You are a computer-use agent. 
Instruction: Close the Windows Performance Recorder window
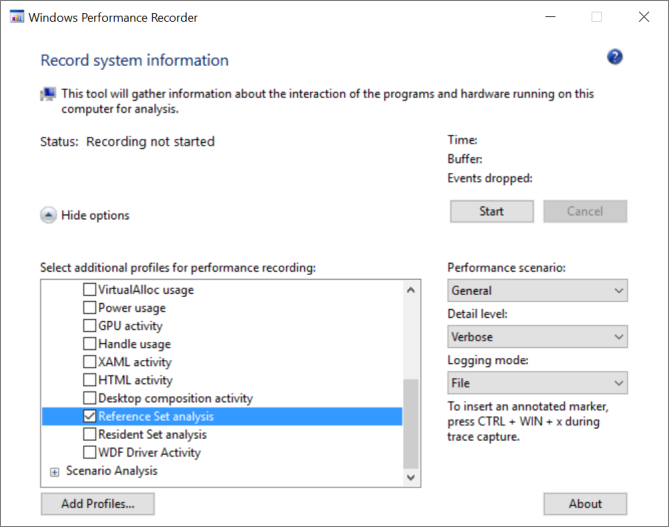(644, 17)
